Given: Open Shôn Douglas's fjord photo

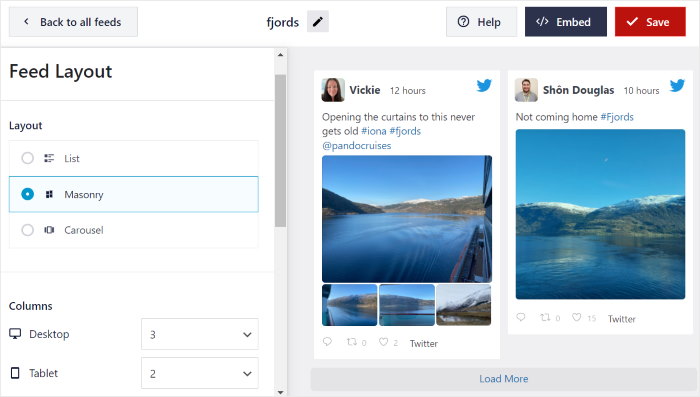Looking at the screenshot, I should tap(600, 214).
